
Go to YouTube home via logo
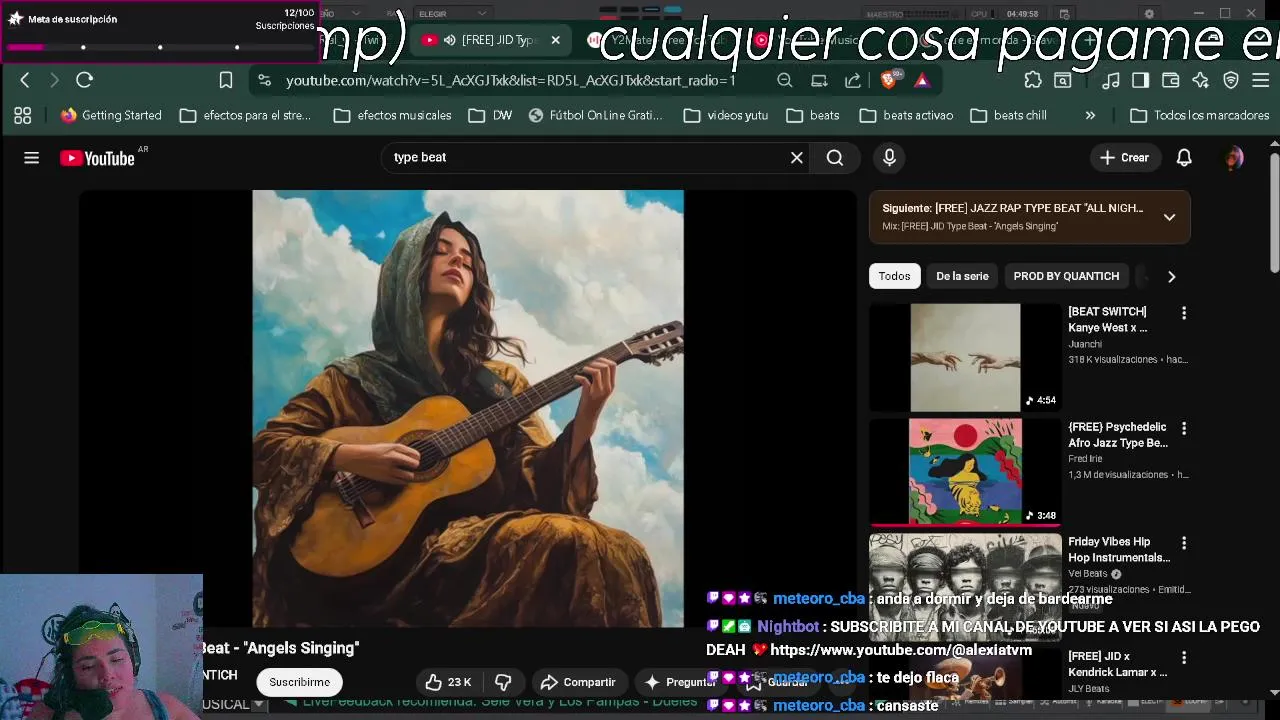97,158
